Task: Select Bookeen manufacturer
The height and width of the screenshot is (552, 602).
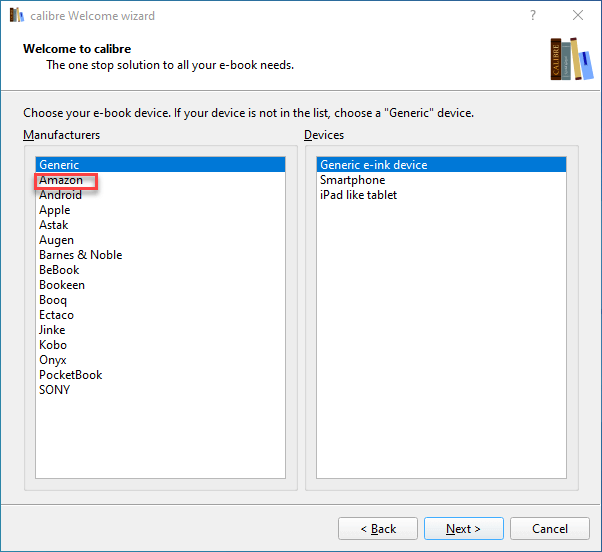Action: 160,284
